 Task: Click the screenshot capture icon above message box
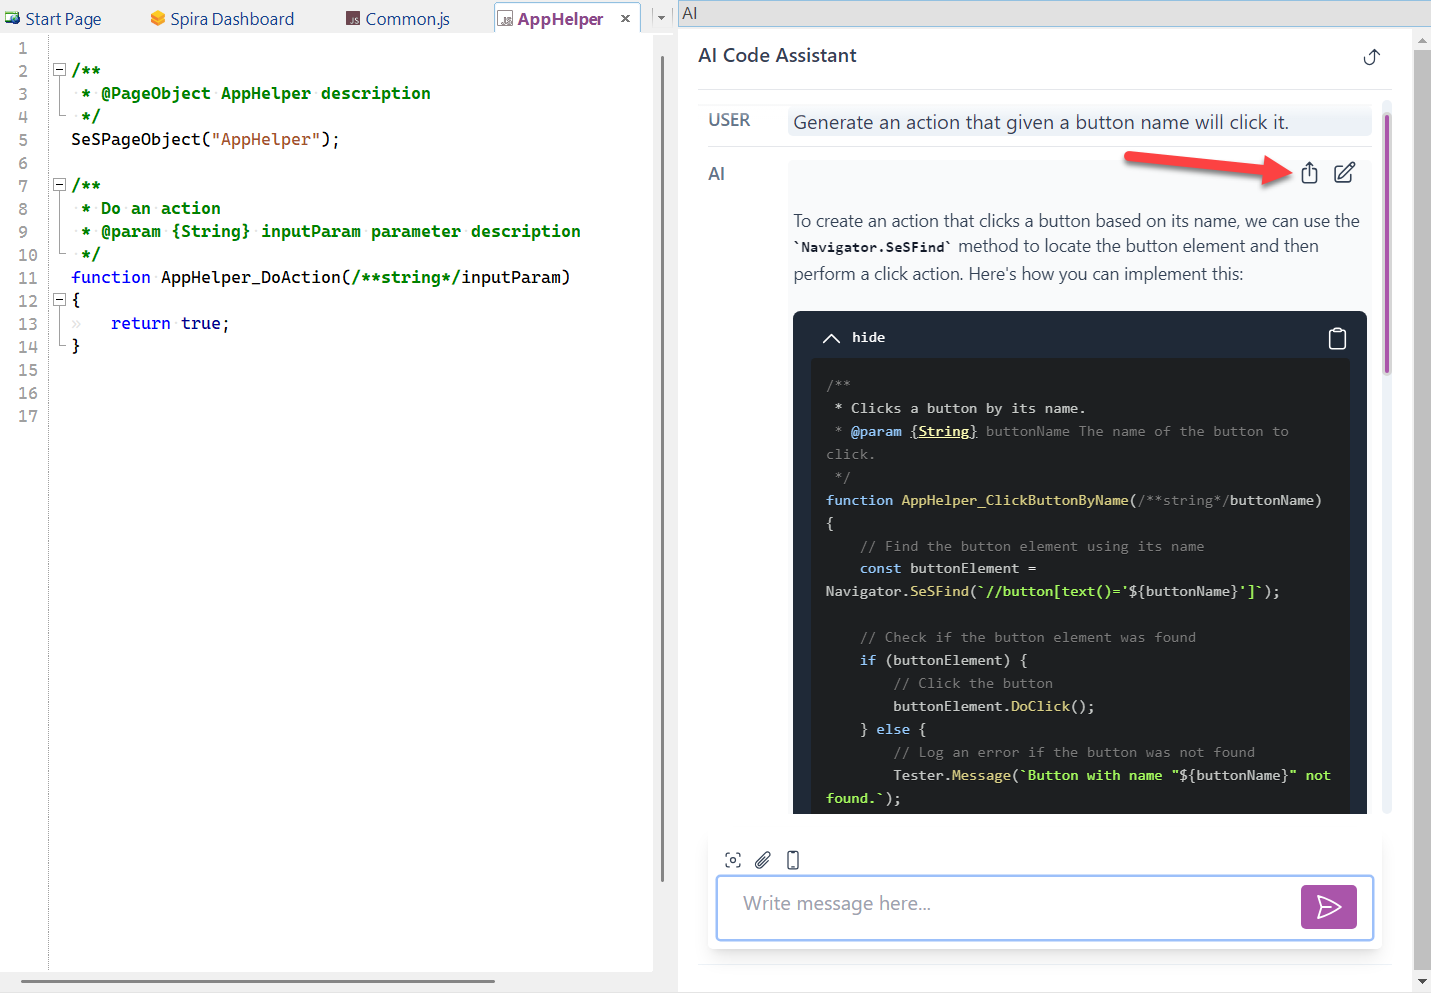[x=732, y=859]
